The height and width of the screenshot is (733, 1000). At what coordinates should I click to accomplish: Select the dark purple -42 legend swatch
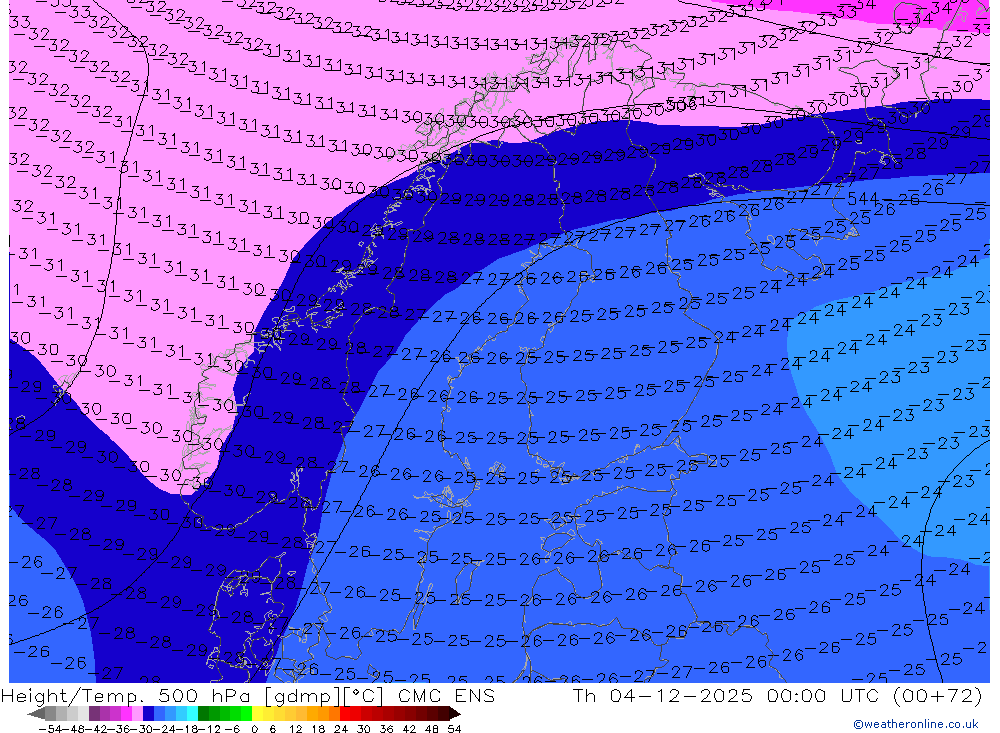[x=94, y=713]
